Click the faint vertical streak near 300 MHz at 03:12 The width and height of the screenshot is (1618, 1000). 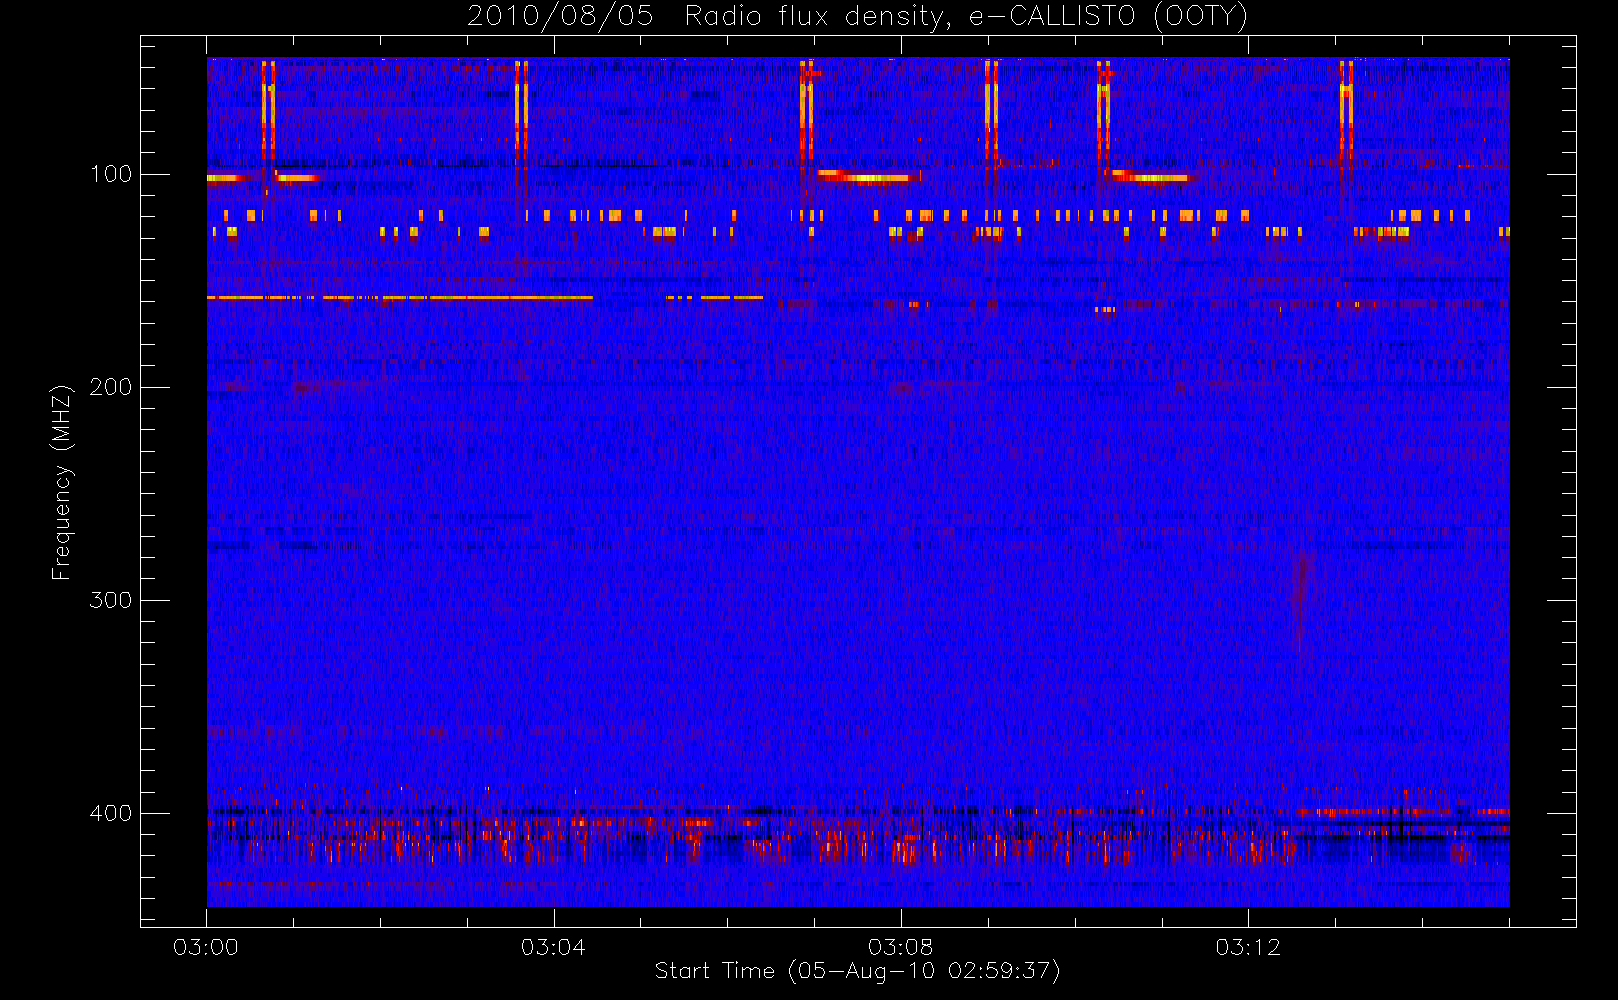(x=1301, y=600)
